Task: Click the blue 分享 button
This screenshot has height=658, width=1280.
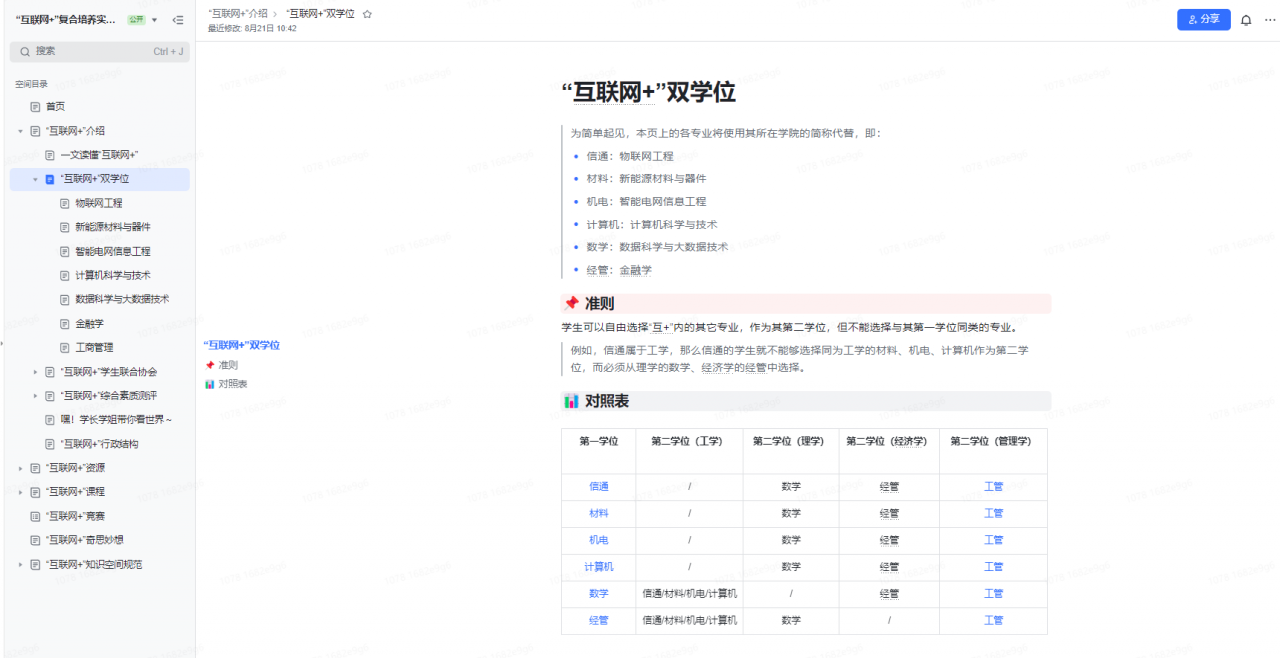Action: (1203, 20)
